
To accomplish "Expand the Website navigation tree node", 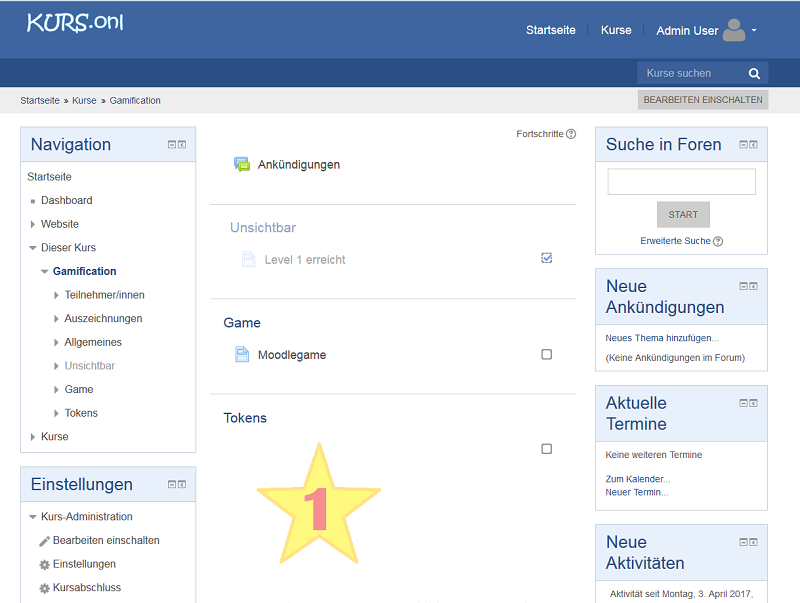I will pyautogui.click(x=33, y=224).
